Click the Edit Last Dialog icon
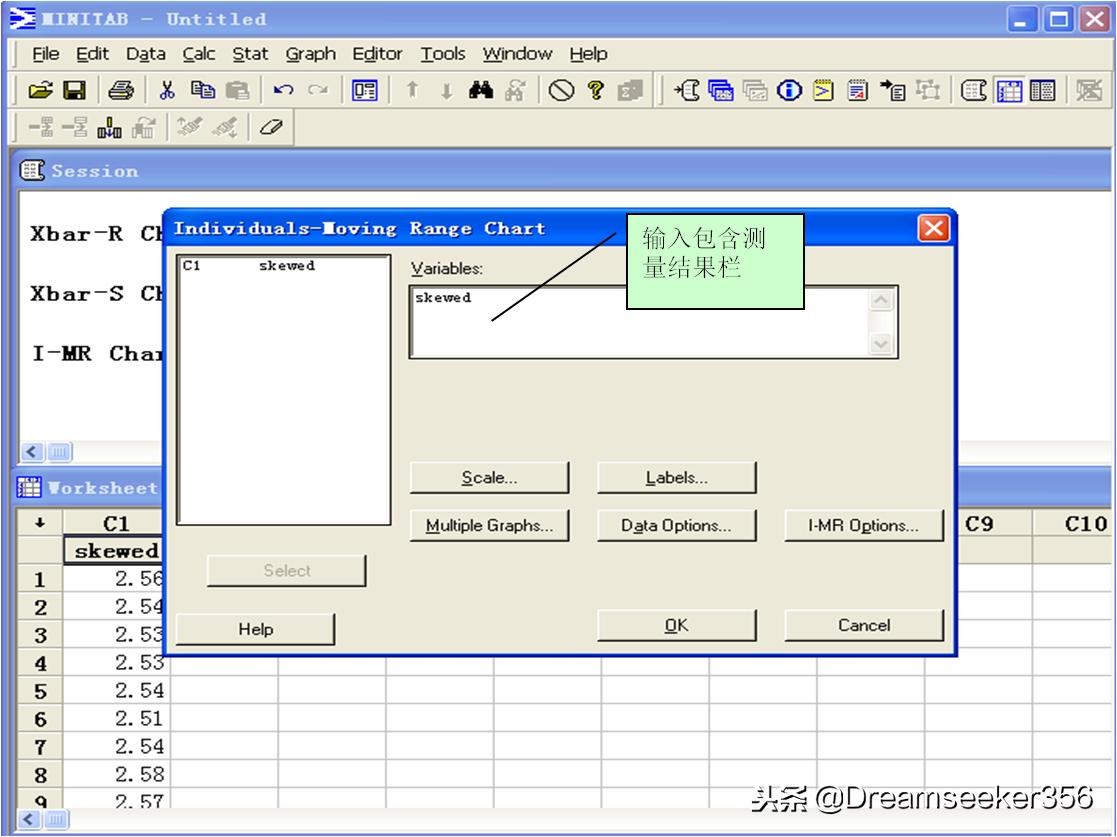Image resolution: width=1117 pixels, height=837 pixels. coord(365,90)
